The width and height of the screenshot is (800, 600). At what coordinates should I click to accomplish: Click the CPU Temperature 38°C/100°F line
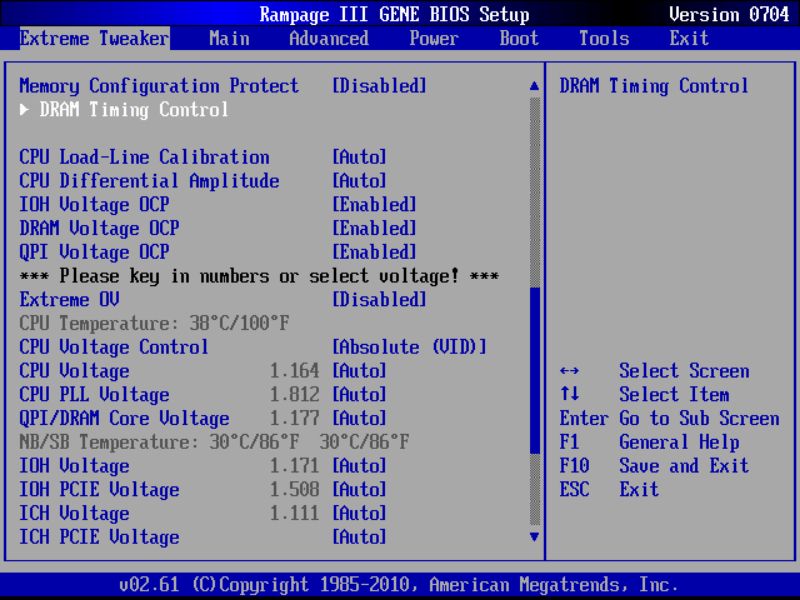154,323
